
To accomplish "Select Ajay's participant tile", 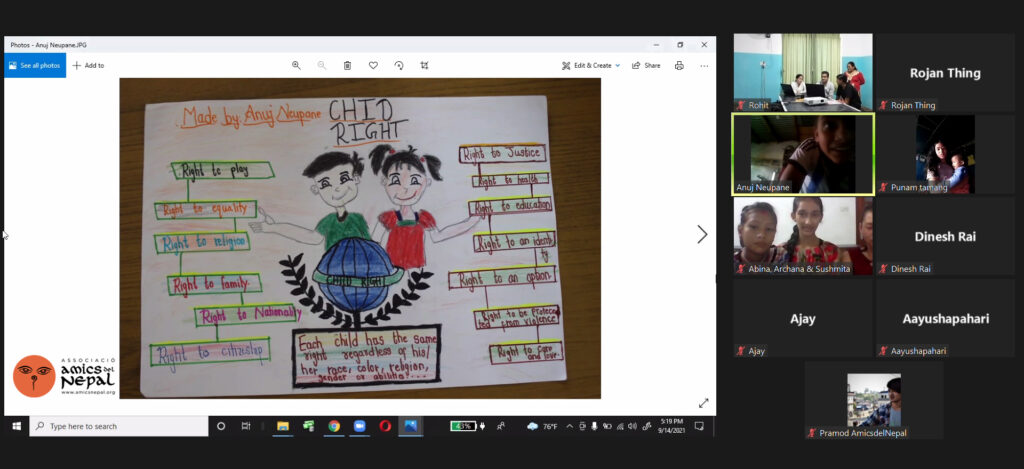I will tap(803, 318).
